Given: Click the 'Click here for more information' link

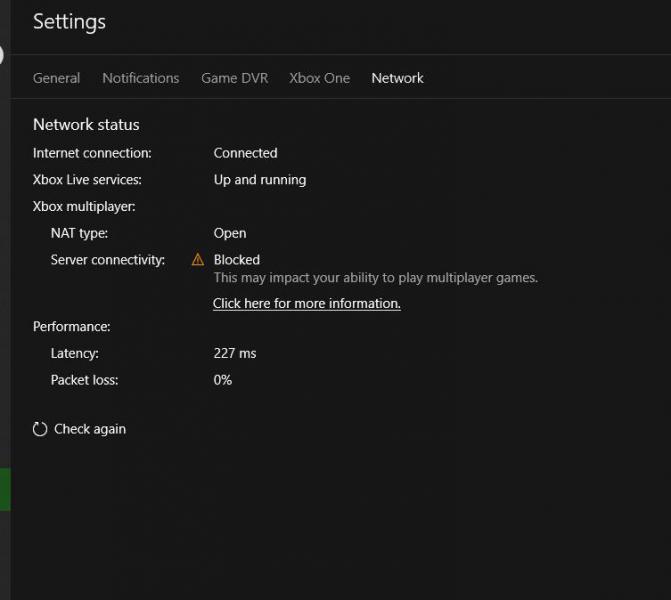Looking at the screenshot, I should [307, 303].
